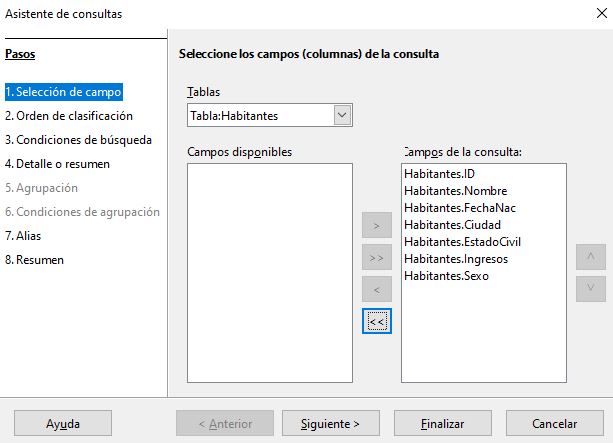Open help with the Ayuda button
The image size is (613, 443).
(x=63, y=423)
